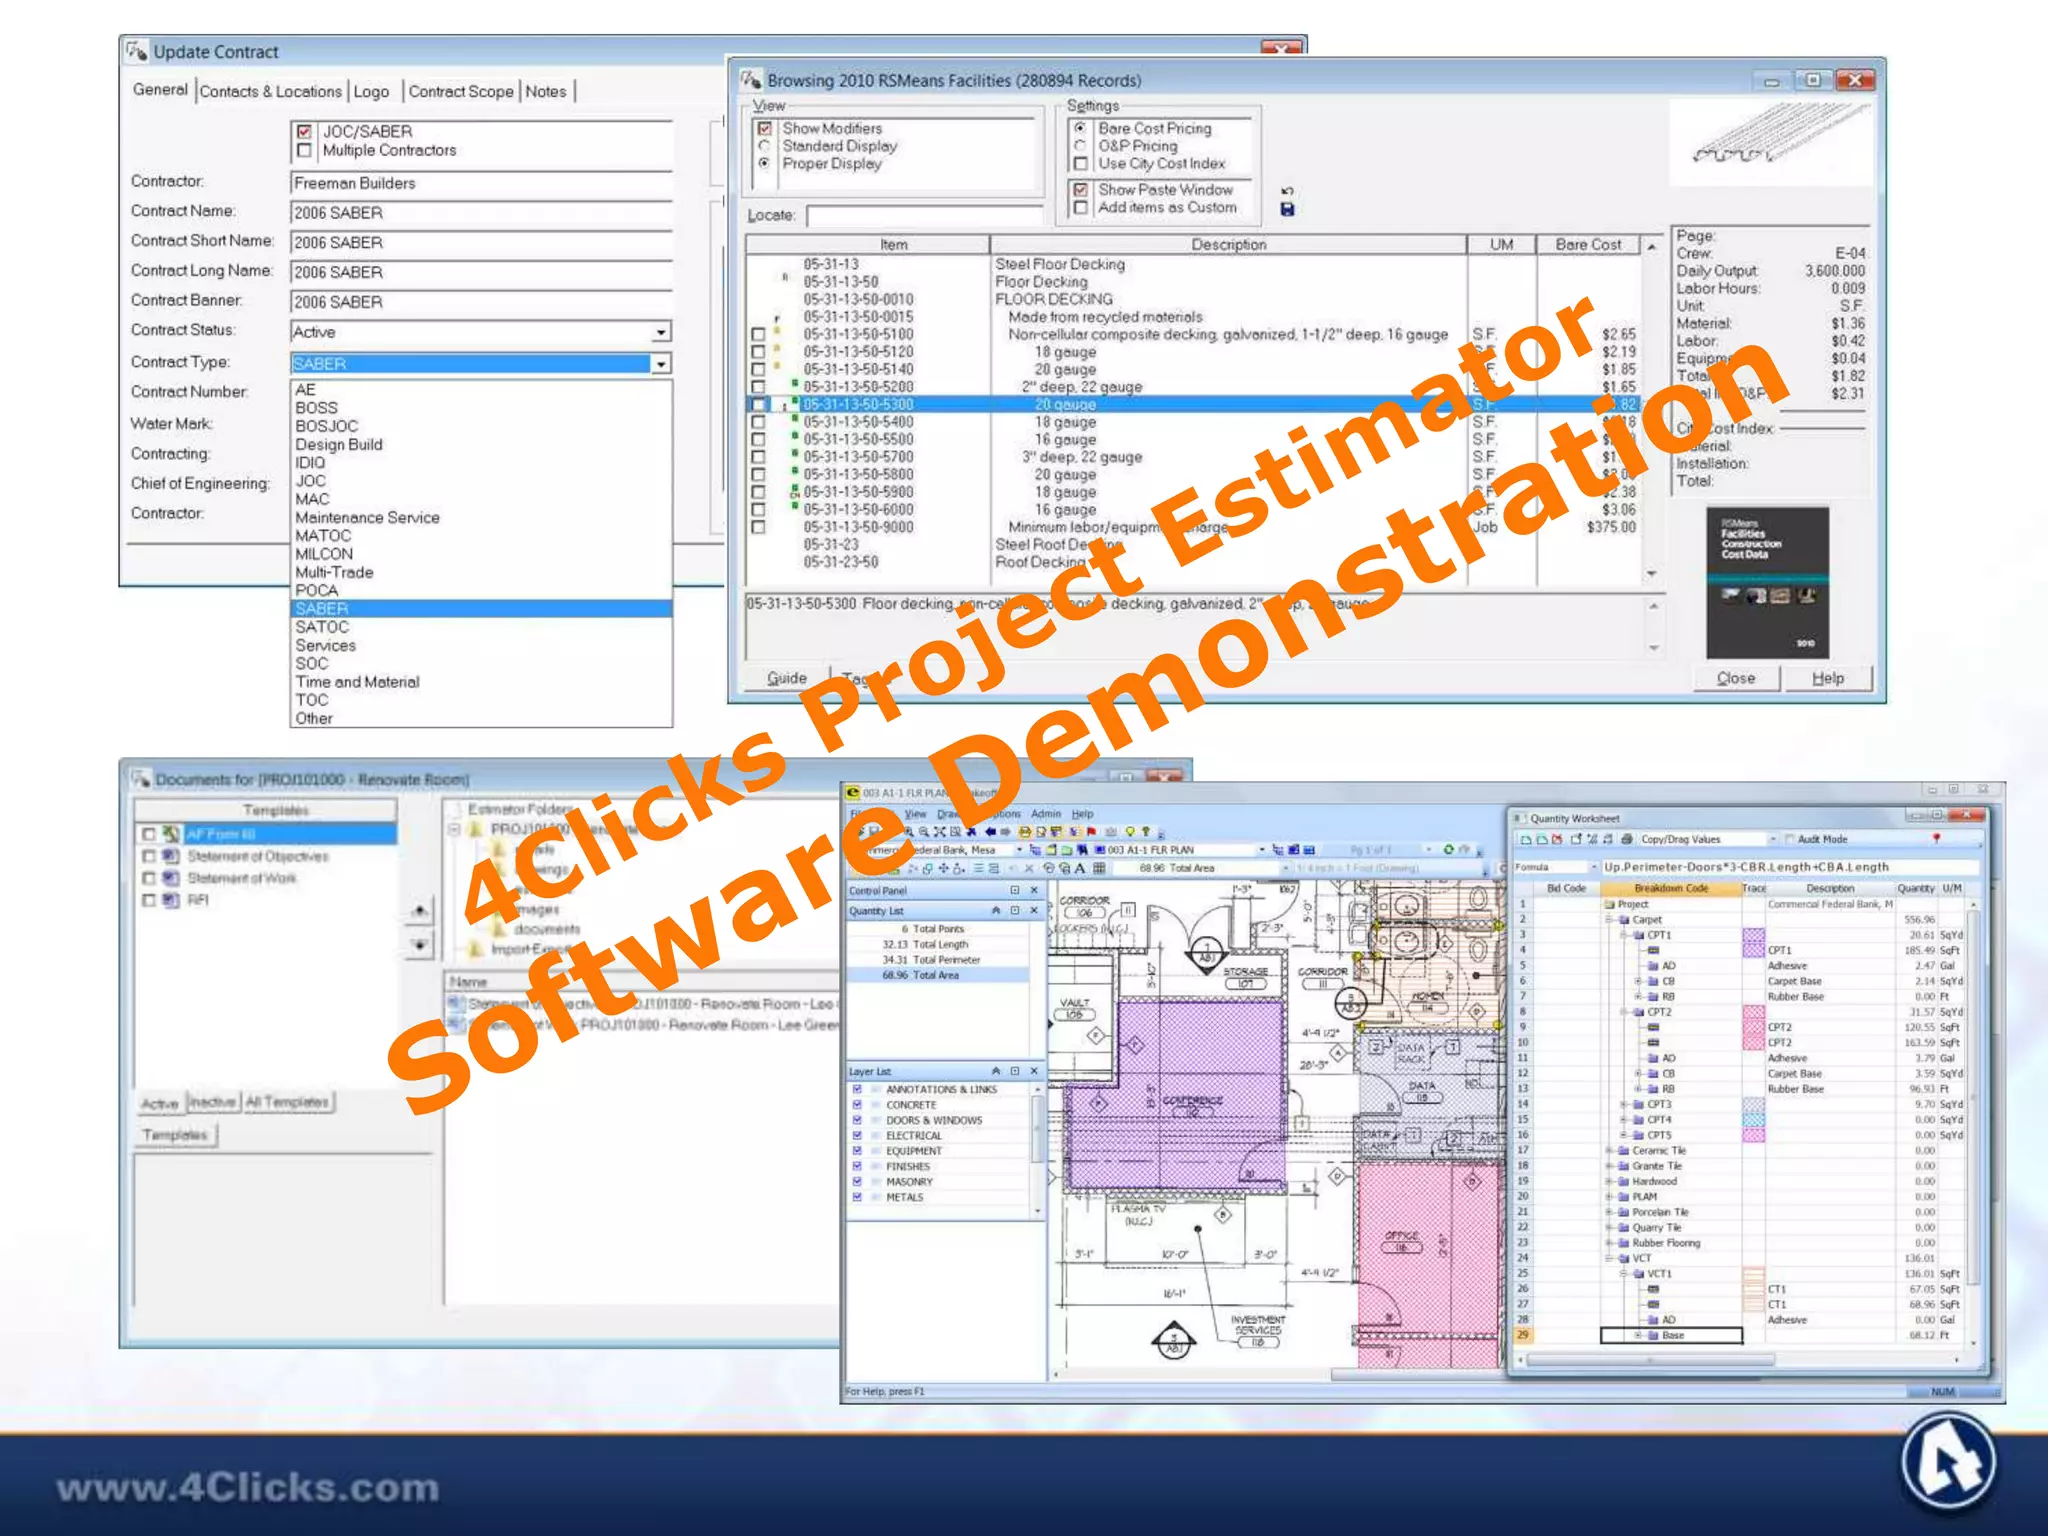Click yellow light bulb icon in takeoff toolbar
This screenshot has height=1536, width=2048.
tap(1130, 832)
